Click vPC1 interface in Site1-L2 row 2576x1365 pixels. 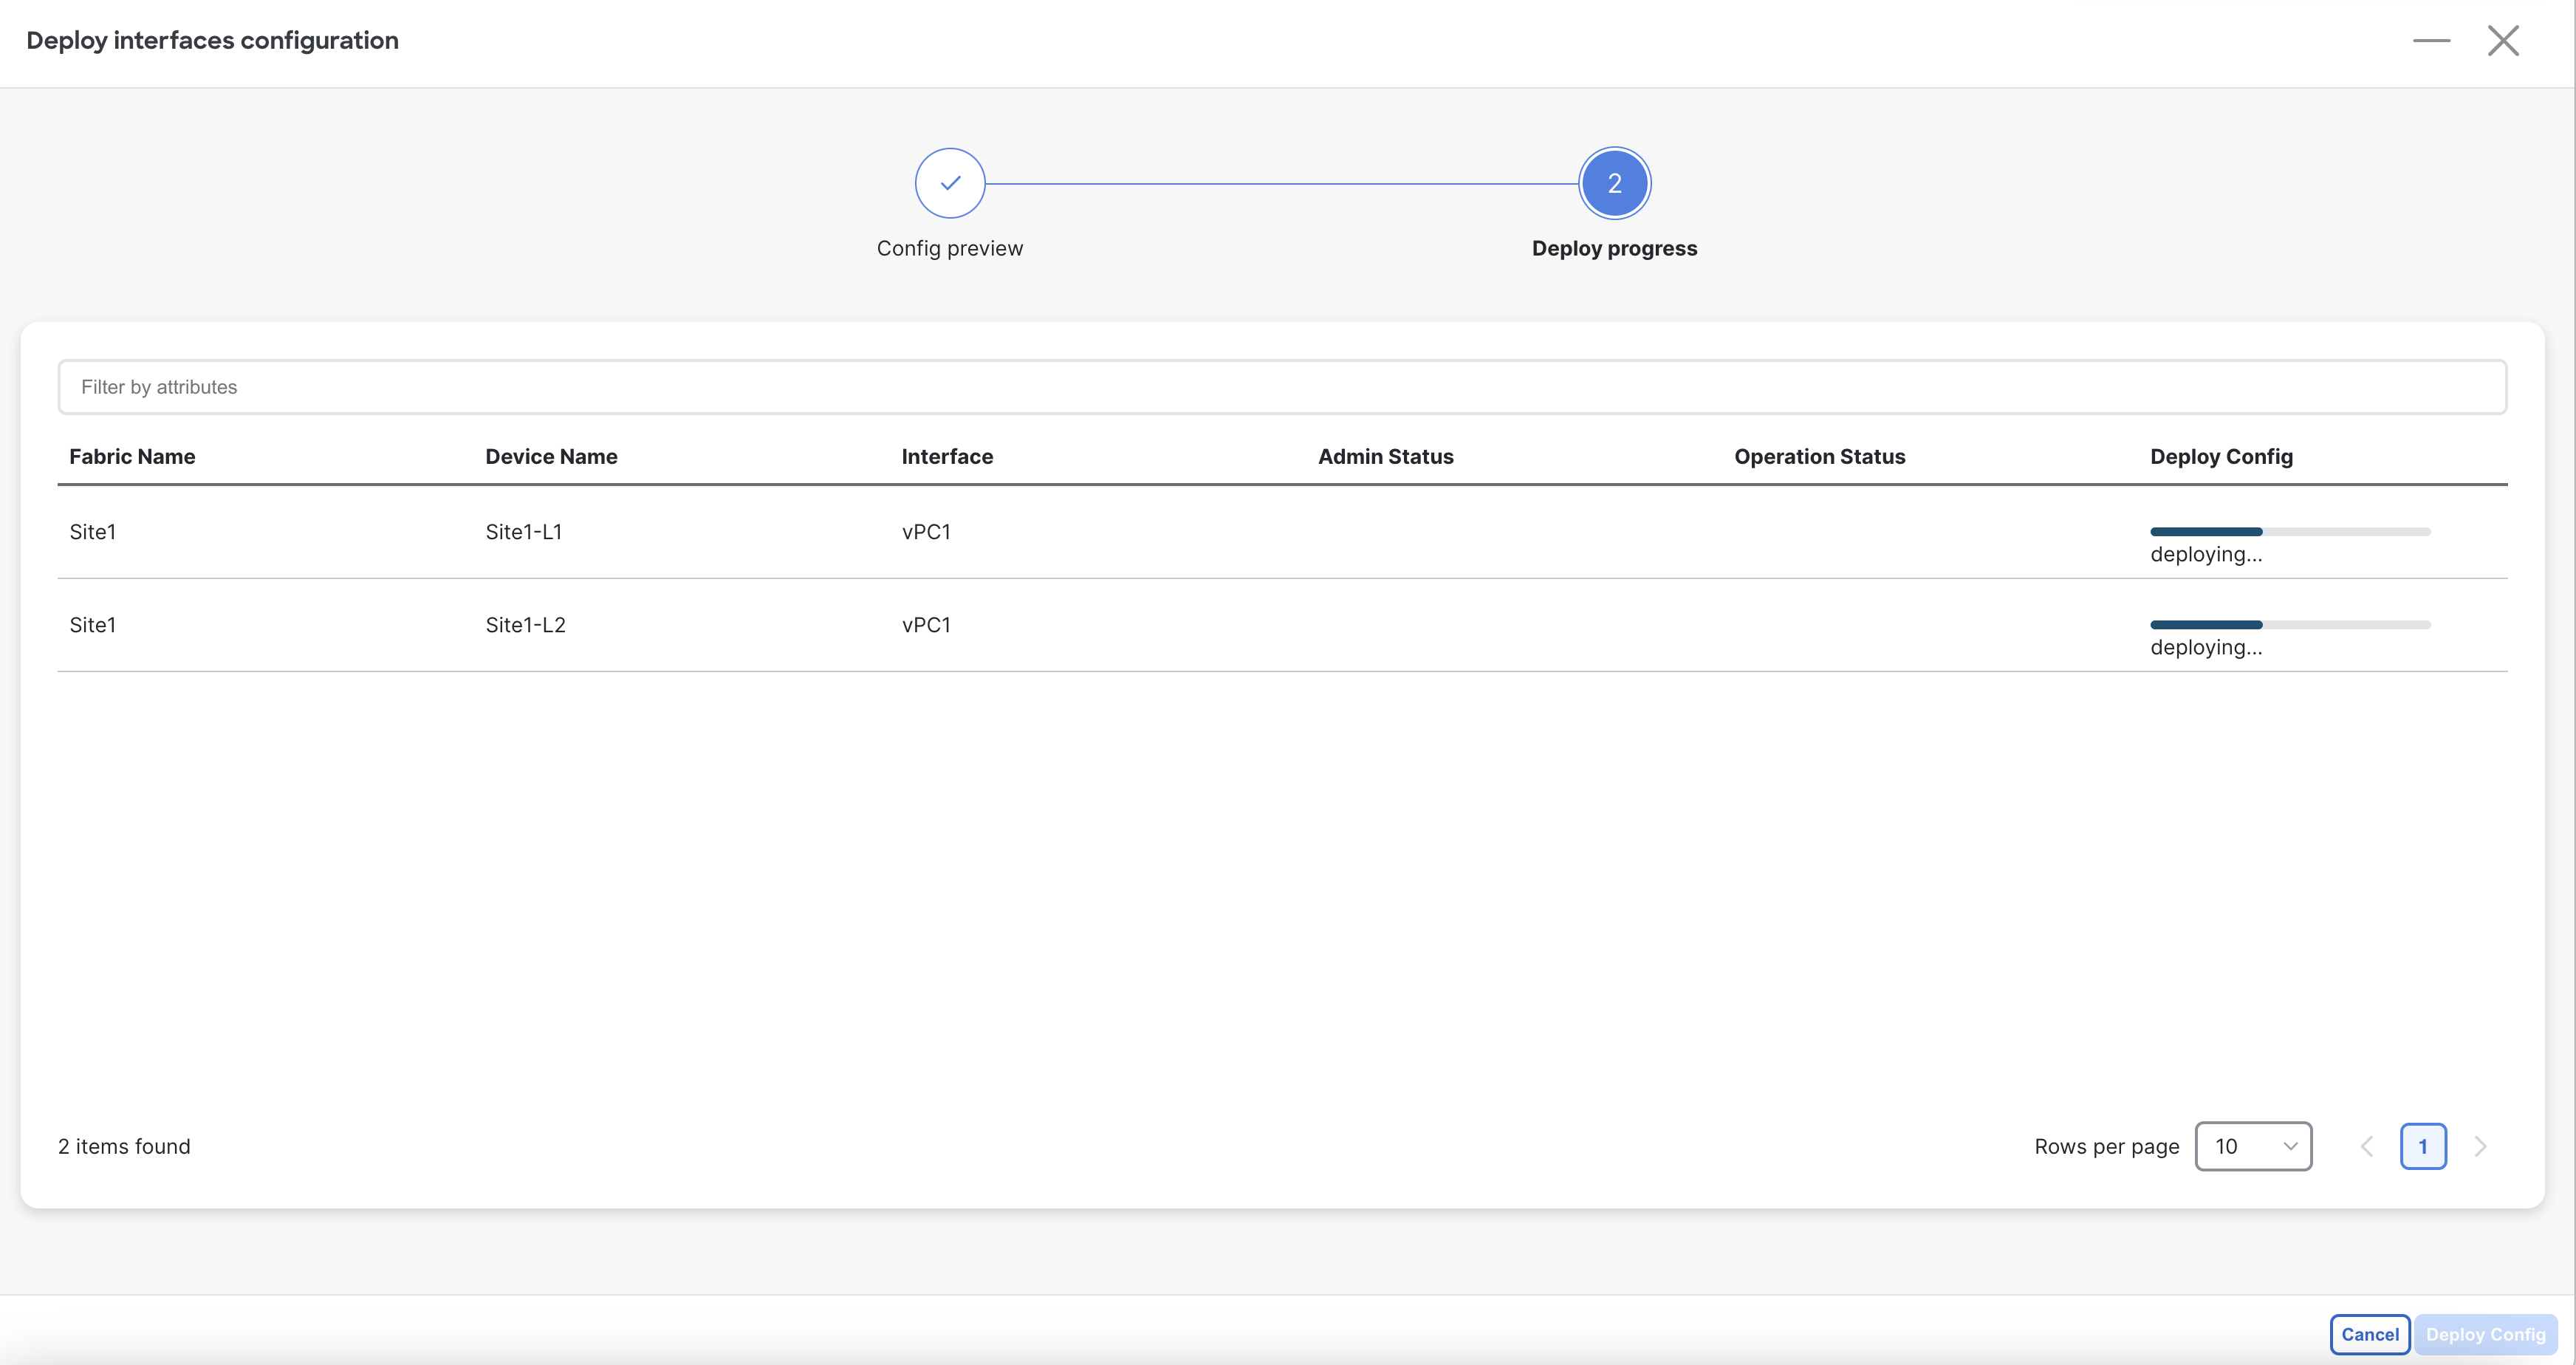[926, 625]
